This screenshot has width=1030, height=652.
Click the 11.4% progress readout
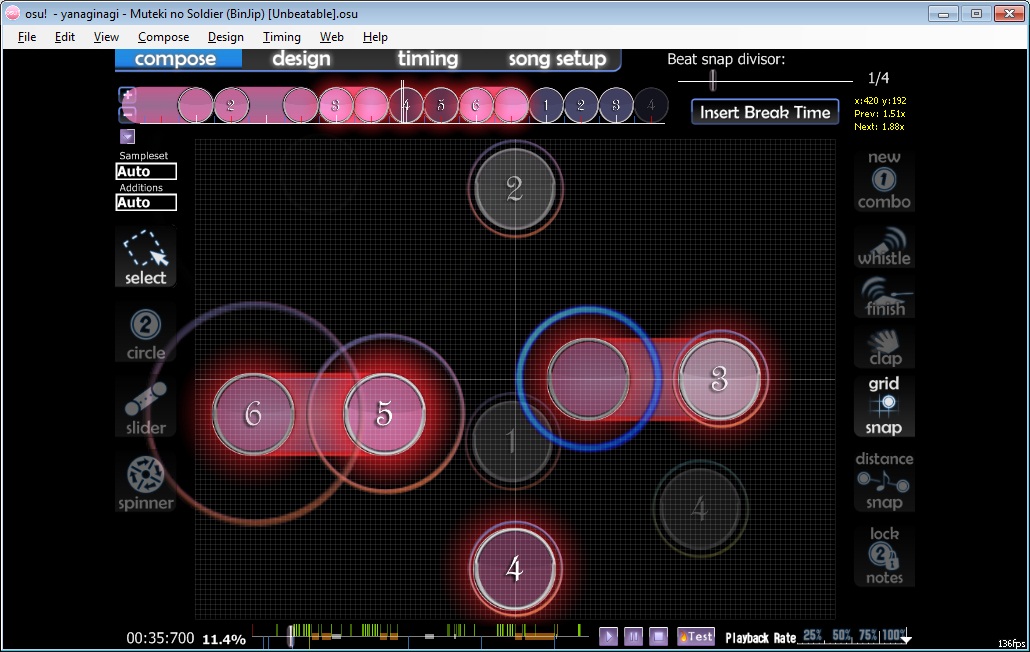click(224, 640)
